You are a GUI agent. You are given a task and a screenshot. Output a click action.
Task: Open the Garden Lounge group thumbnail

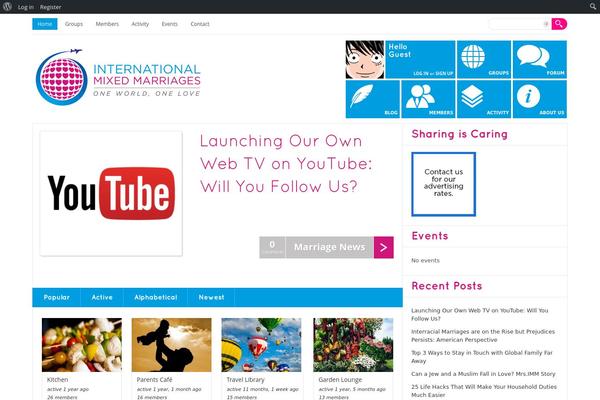coord(353,345)
